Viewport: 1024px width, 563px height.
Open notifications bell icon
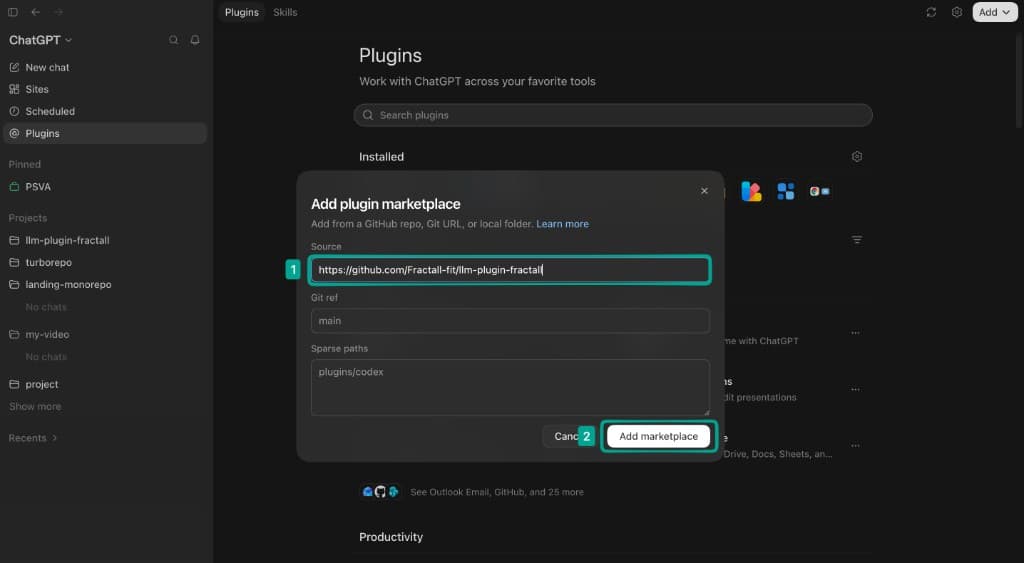coord(195,40)
